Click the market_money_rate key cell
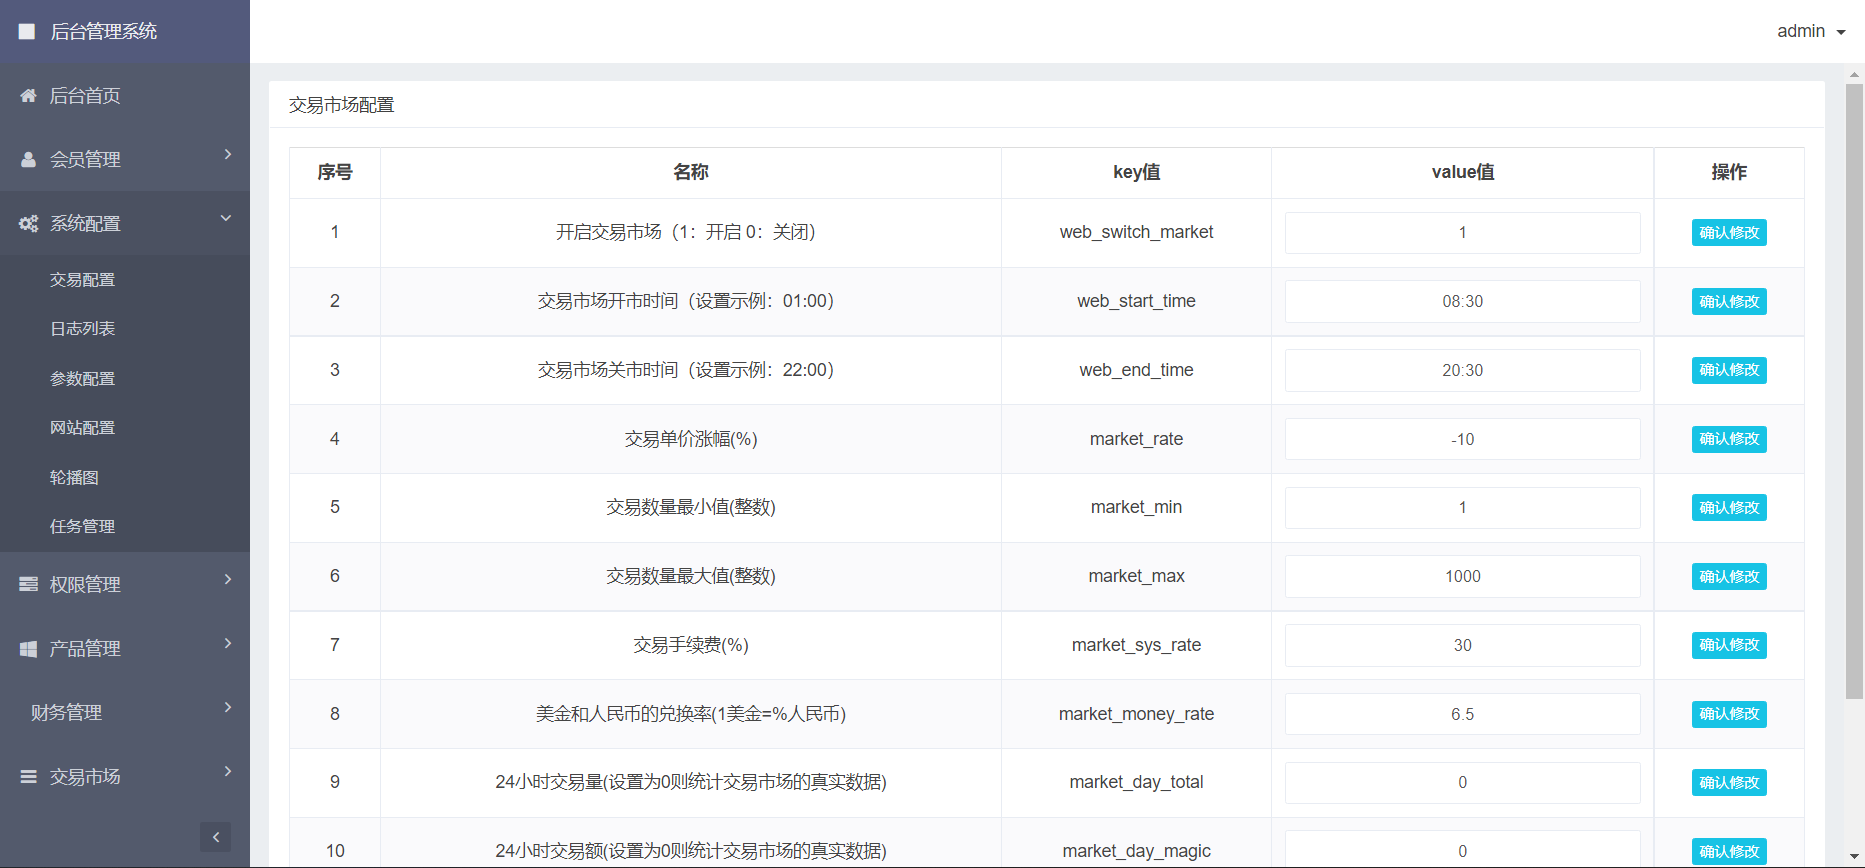Viewport: 1865px width, 868px height. (x=1136, y=714)
